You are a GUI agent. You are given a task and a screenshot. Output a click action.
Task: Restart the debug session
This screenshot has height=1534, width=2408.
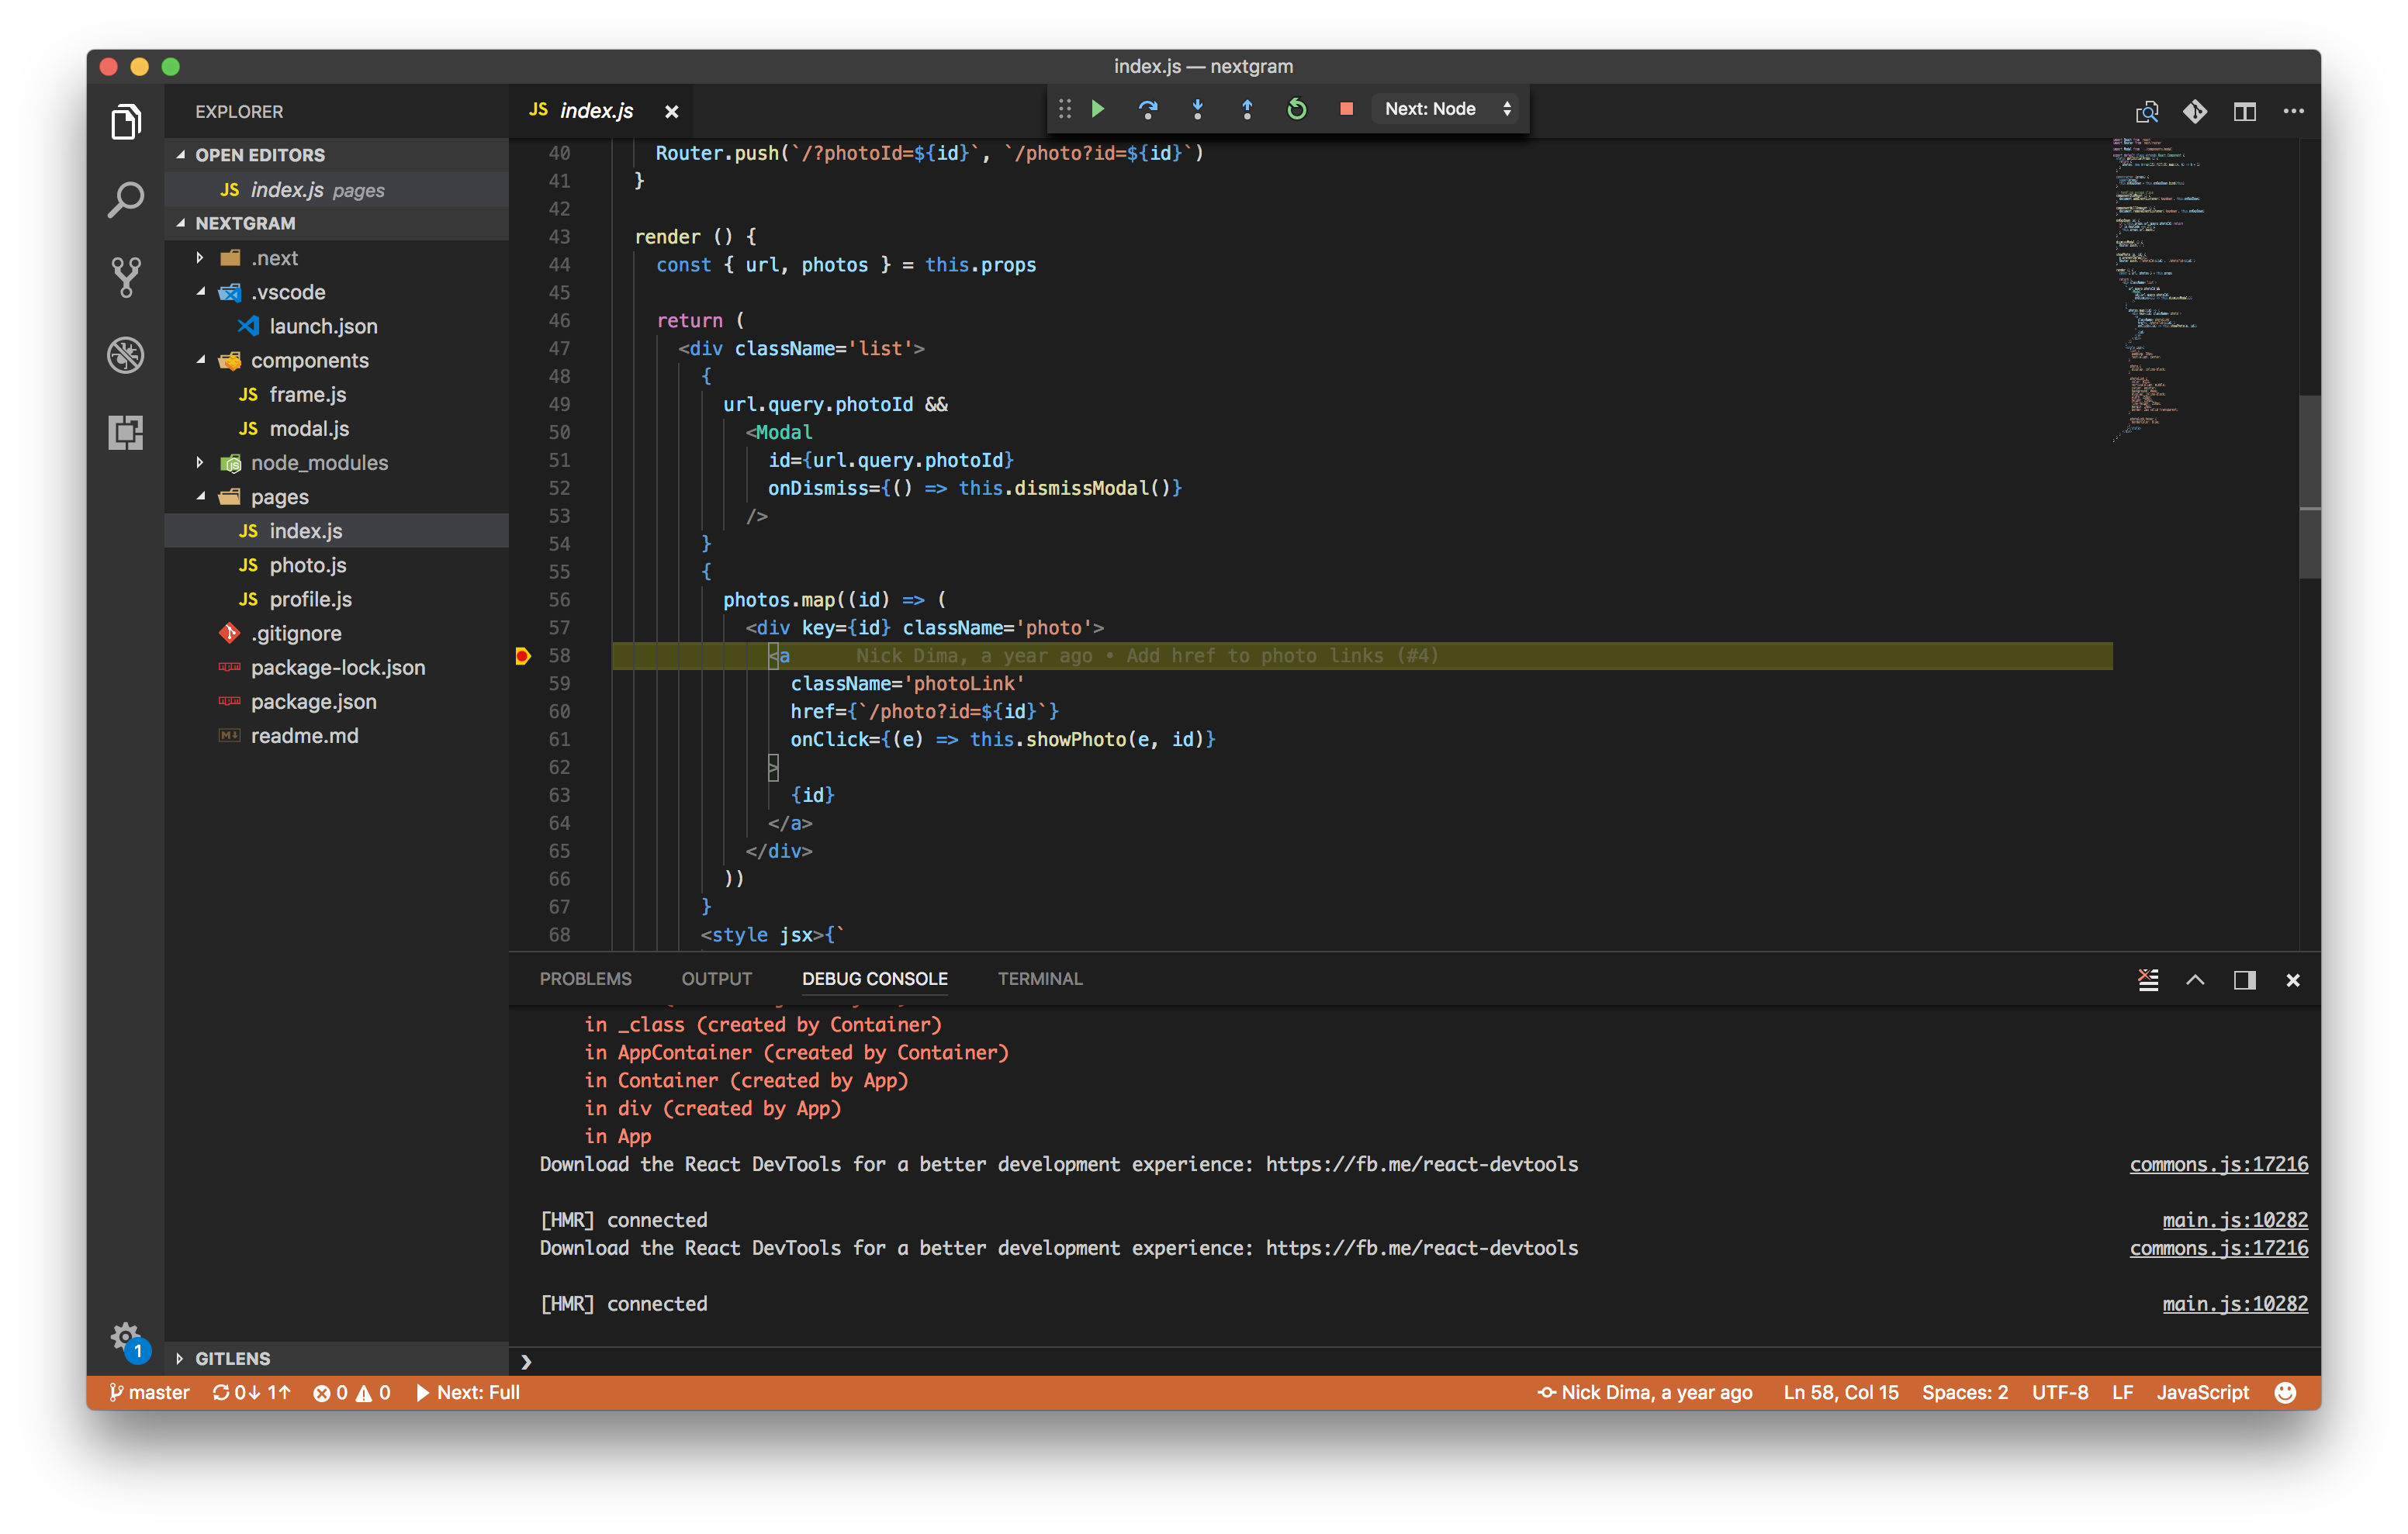click(1297, 109)
